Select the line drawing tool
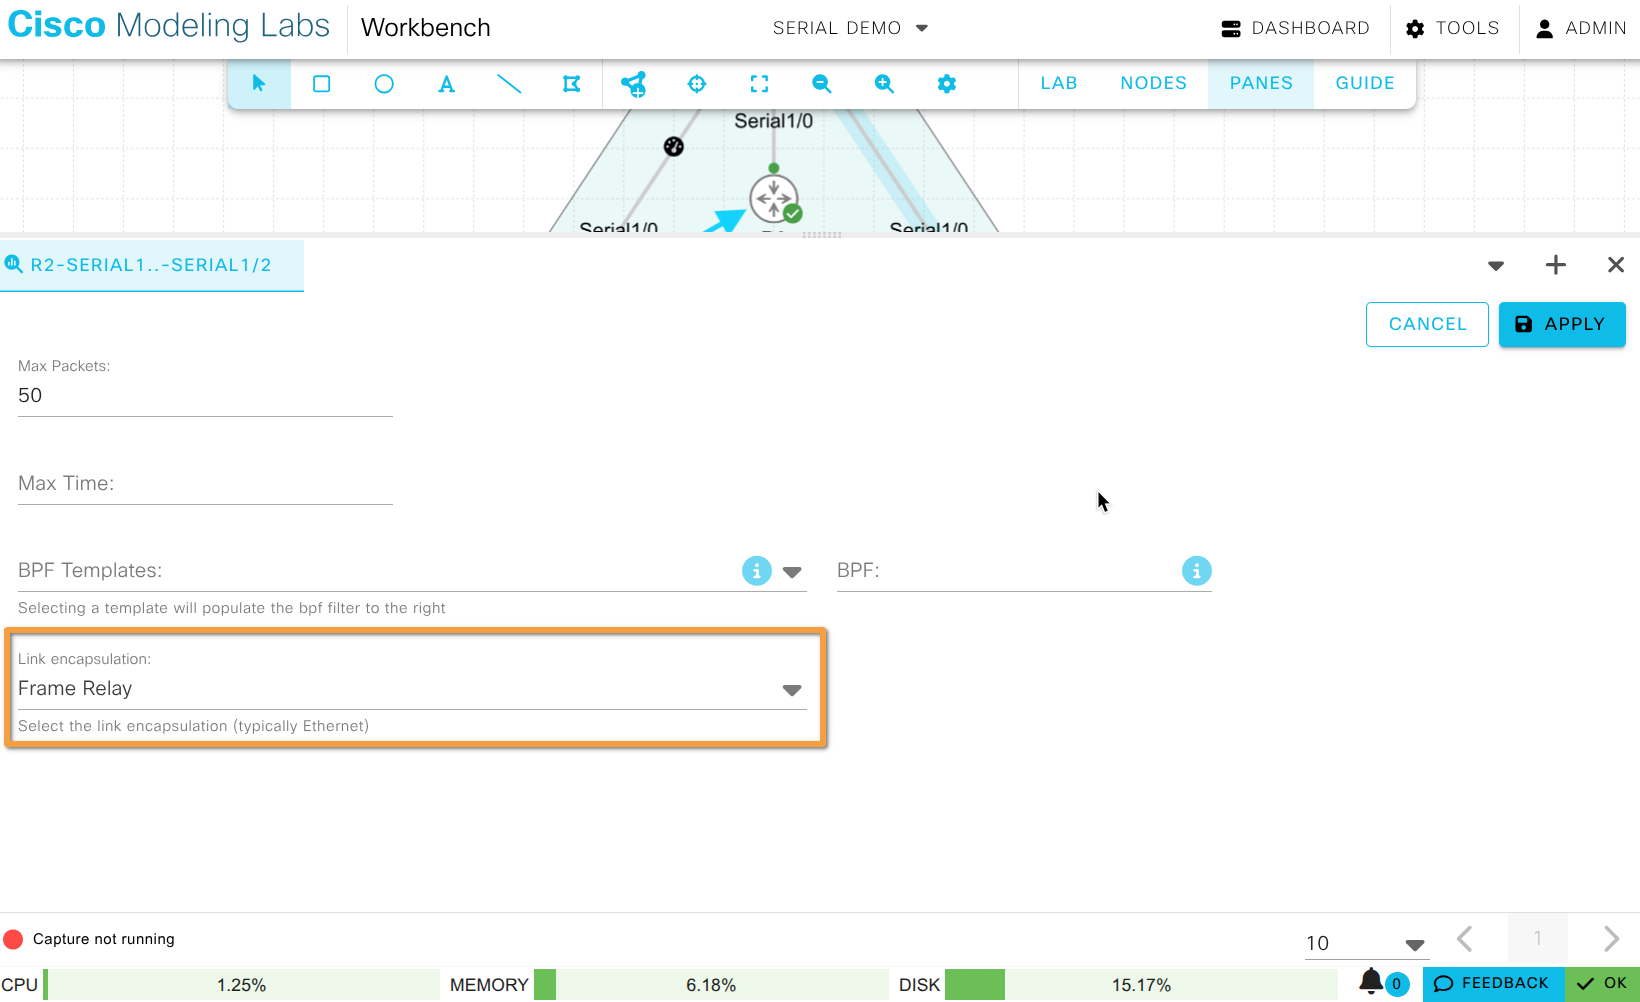 tap(509, 84)
